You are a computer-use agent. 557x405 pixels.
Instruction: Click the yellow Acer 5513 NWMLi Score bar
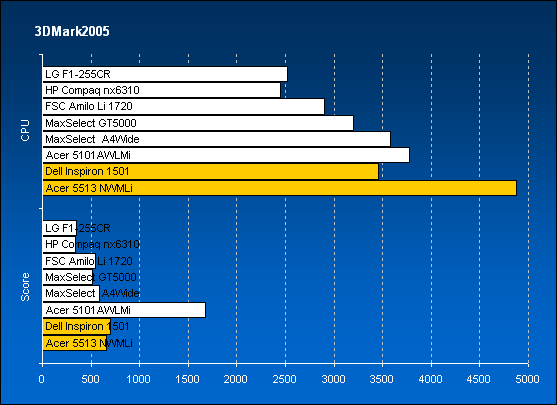pyautogui.click(x=75, y=343)
